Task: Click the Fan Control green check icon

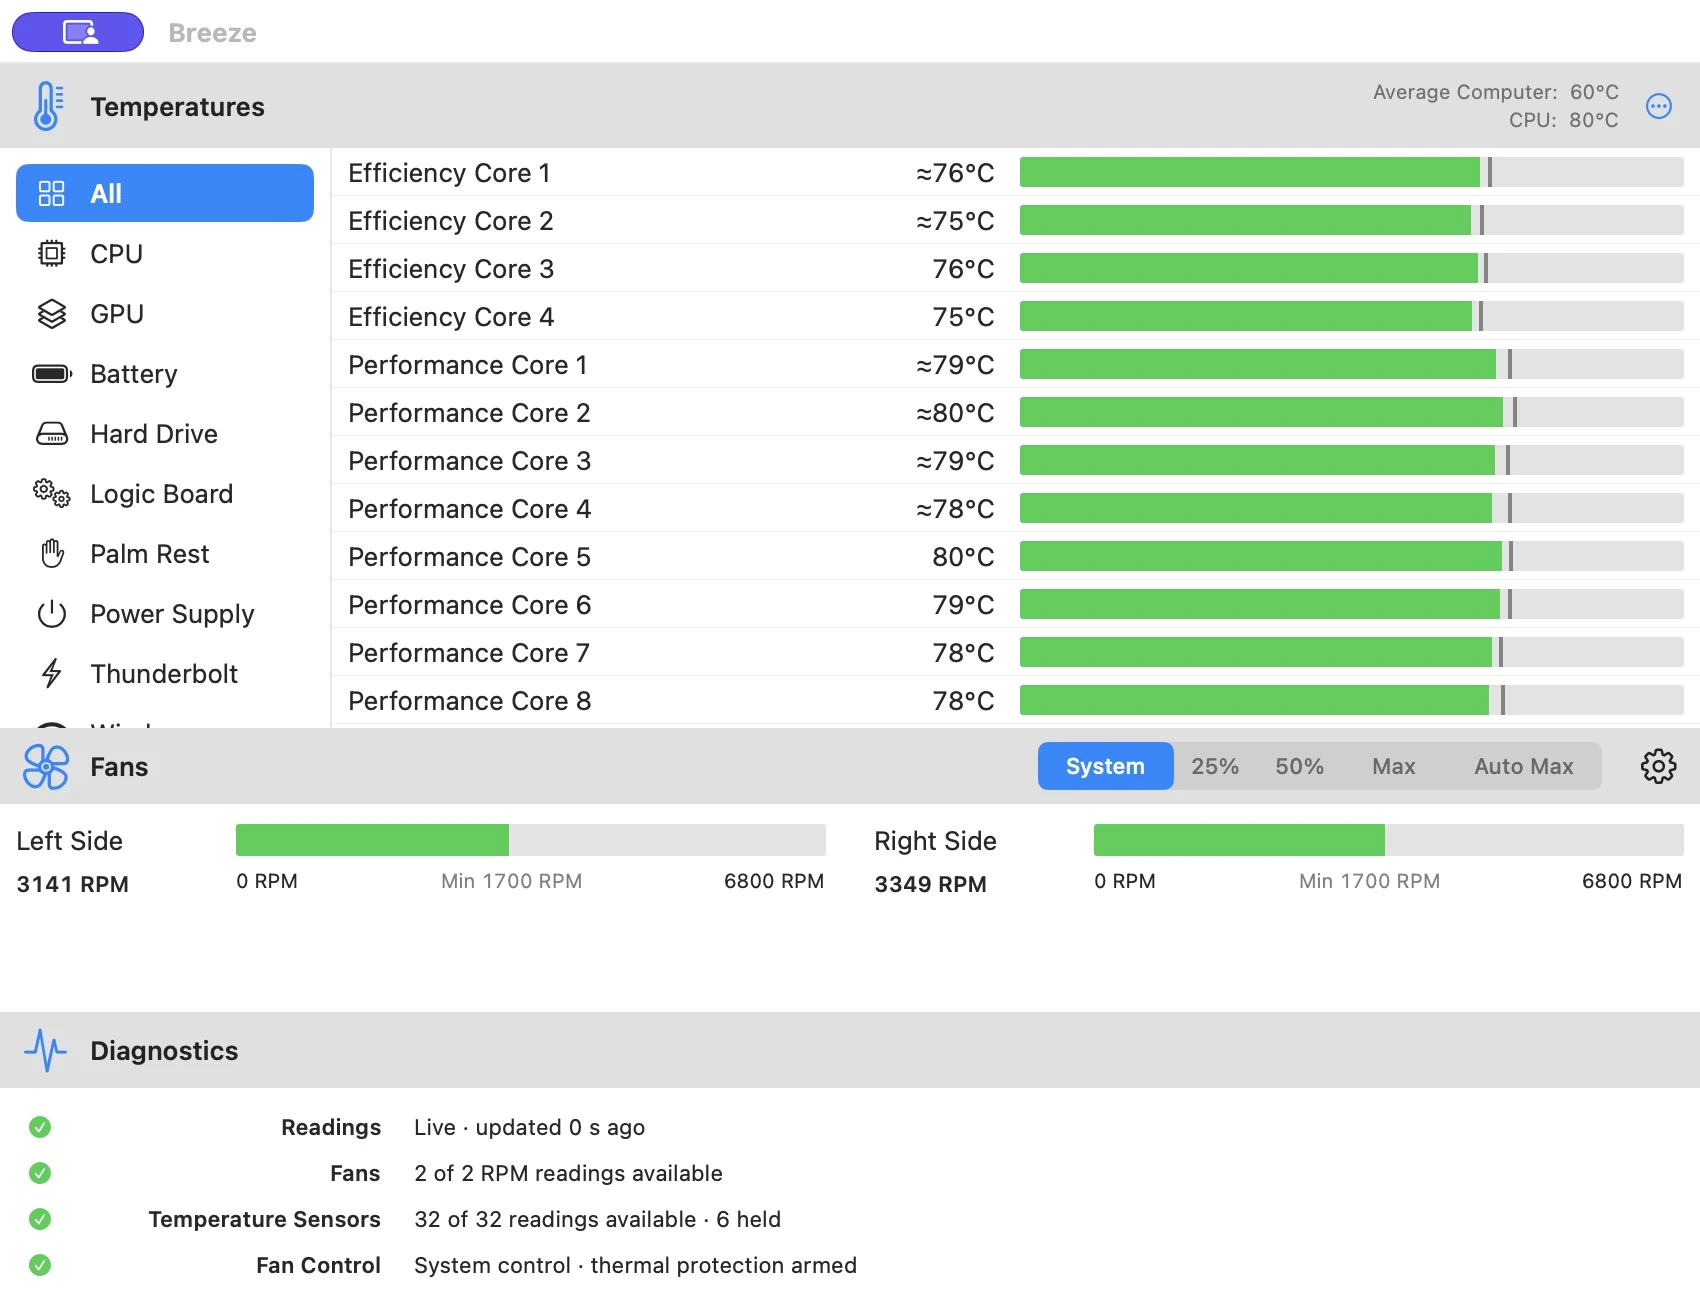Action: 40,1265
